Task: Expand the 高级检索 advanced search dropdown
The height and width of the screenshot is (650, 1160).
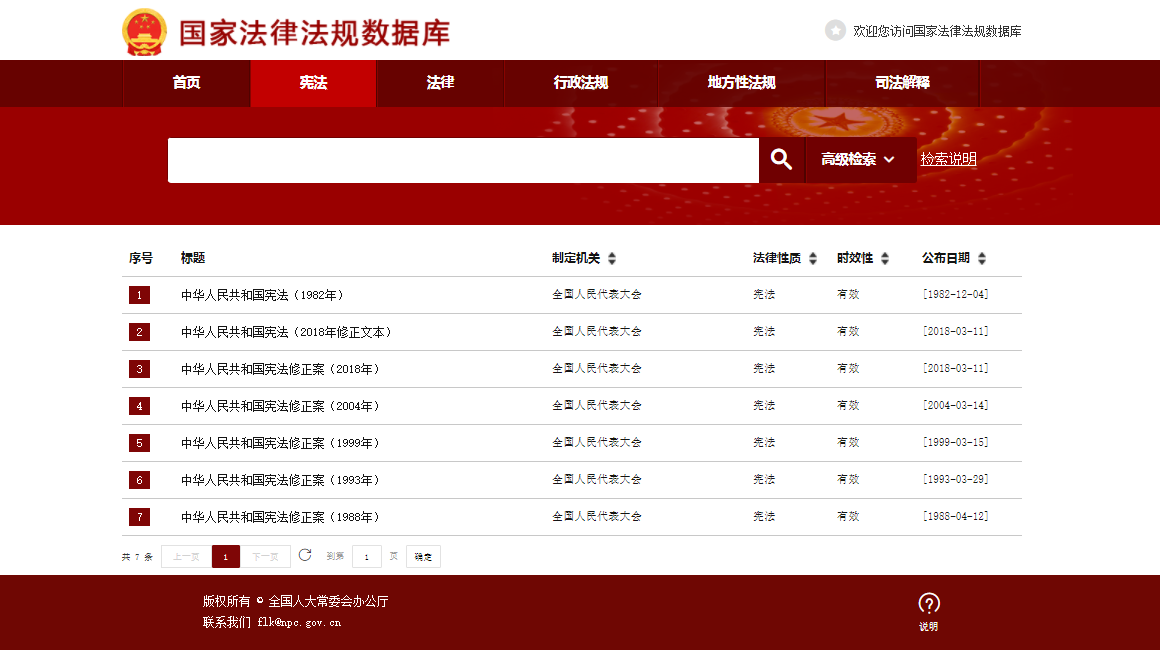Action: point(860,160)
